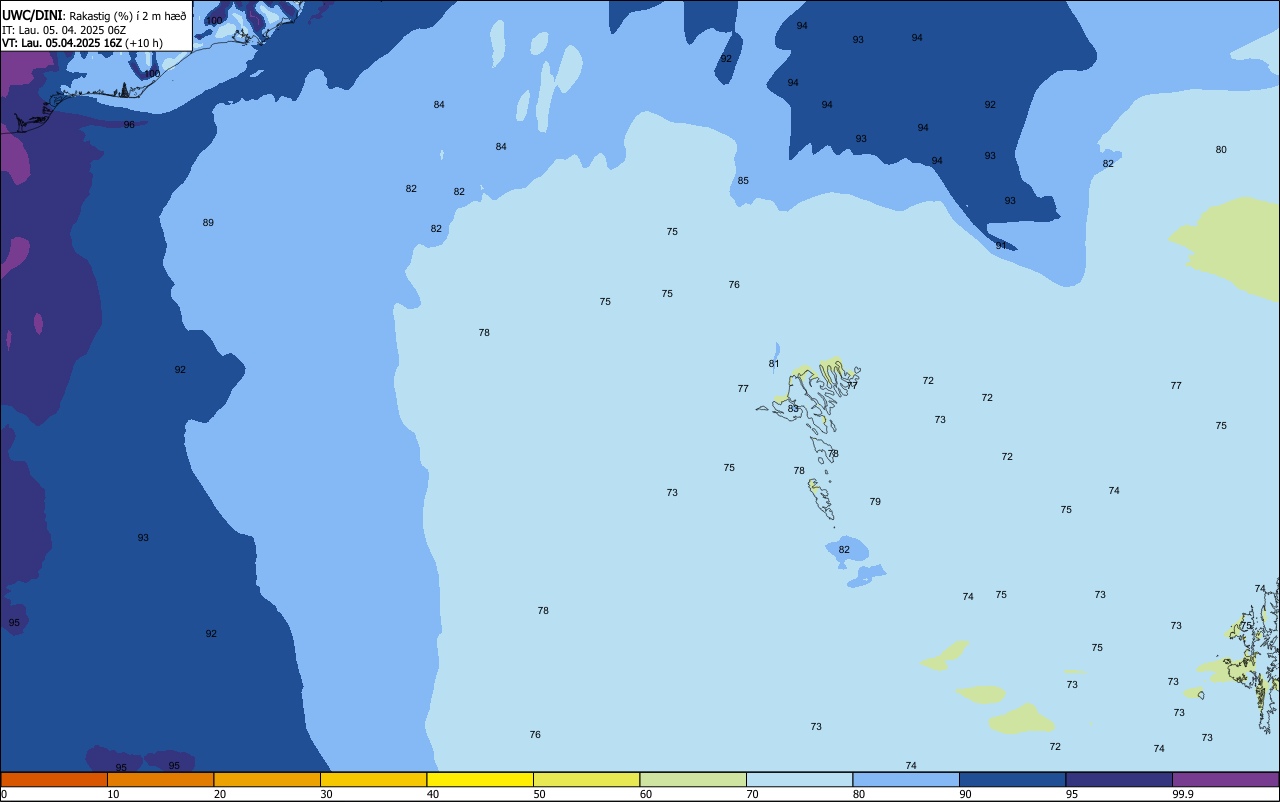Click the map value 79
1280x802 pixels.
click(x=875, y=502)
